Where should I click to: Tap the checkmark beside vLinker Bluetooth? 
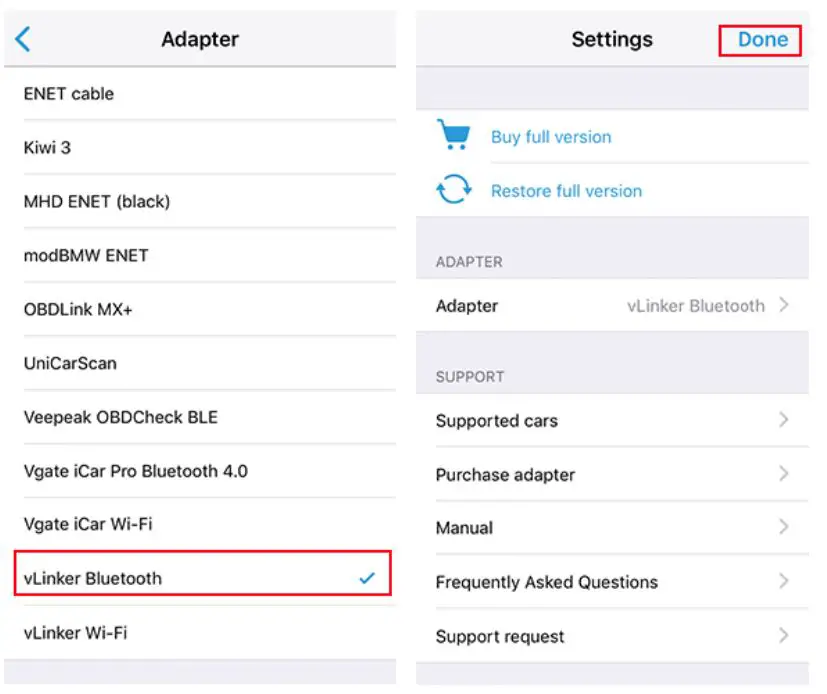click(x=366, y=577)
